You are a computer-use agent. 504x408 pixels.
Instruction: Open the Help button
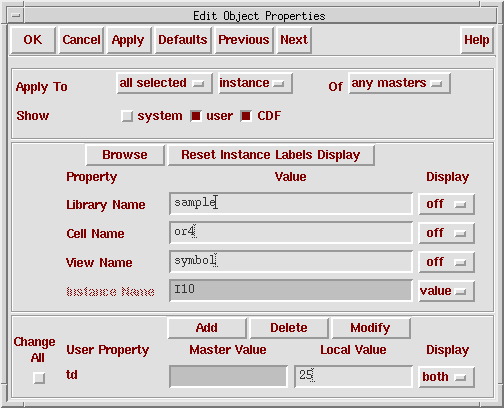[x=477, y=40]
